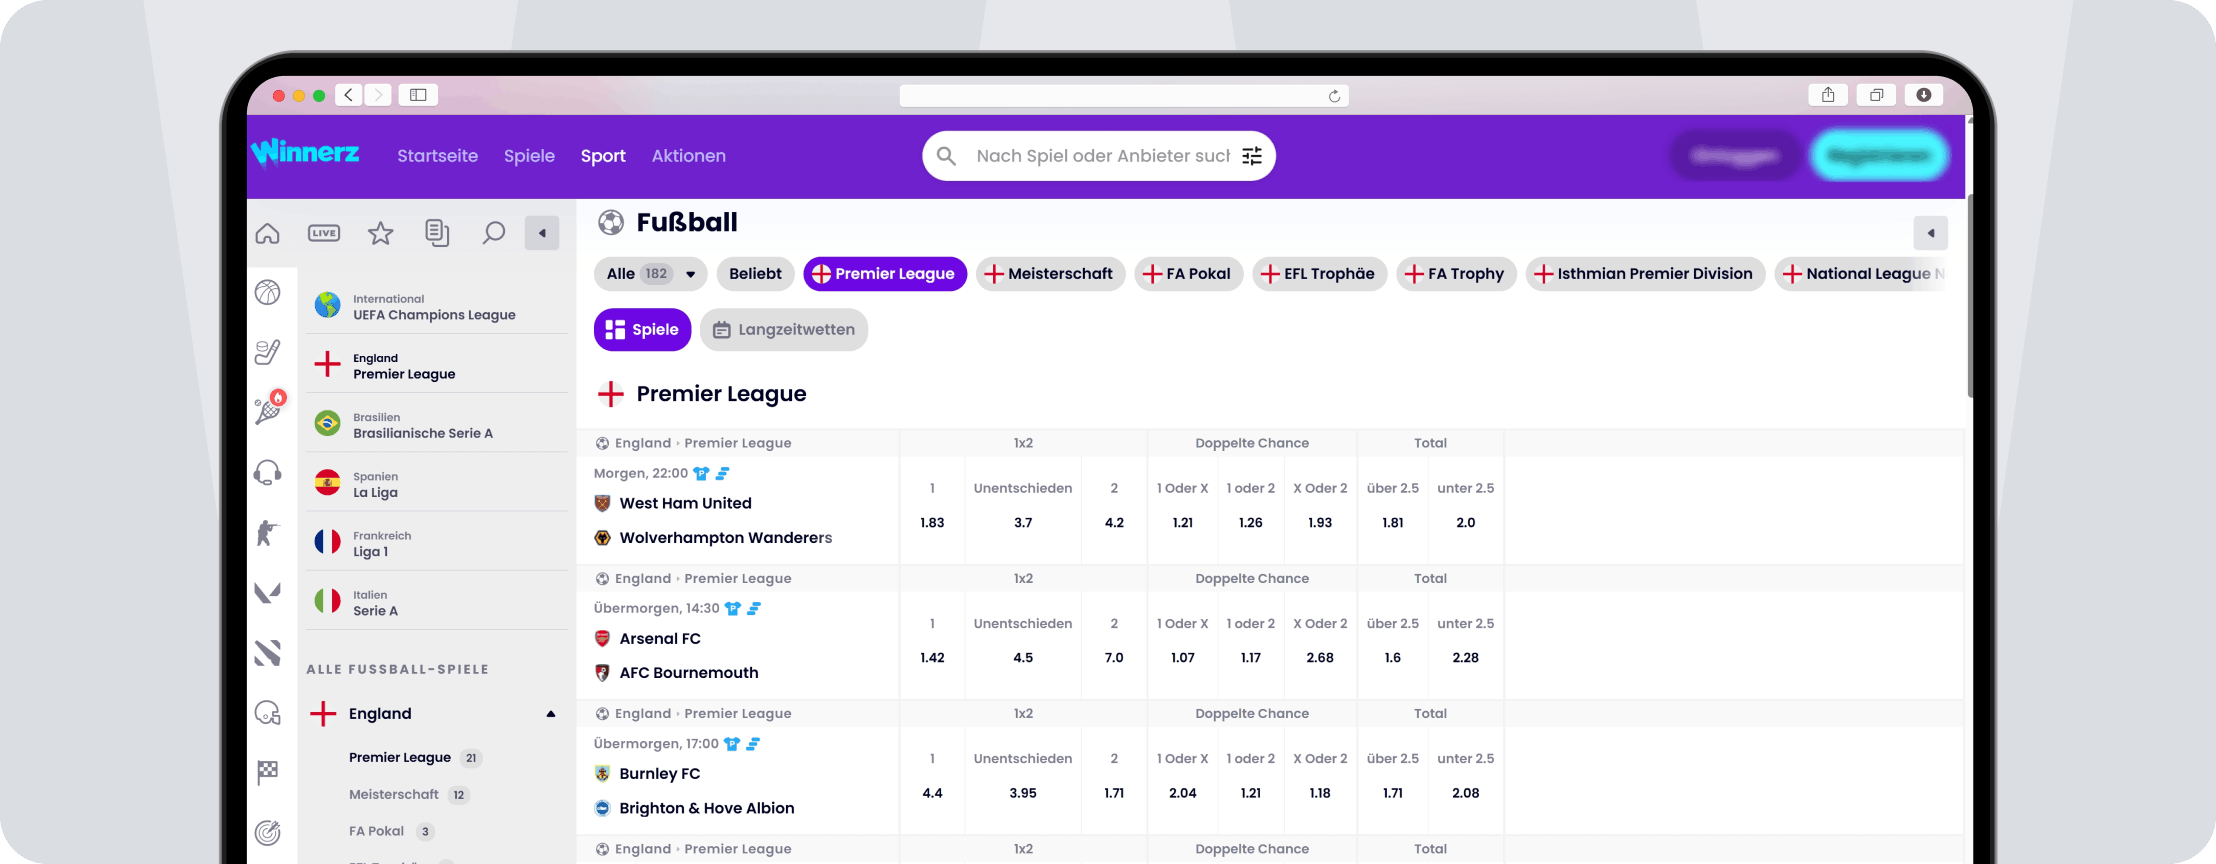Screen dimensions: 2216x864
Task: Open search filter settings icon
Action: tap(1252, 156)
